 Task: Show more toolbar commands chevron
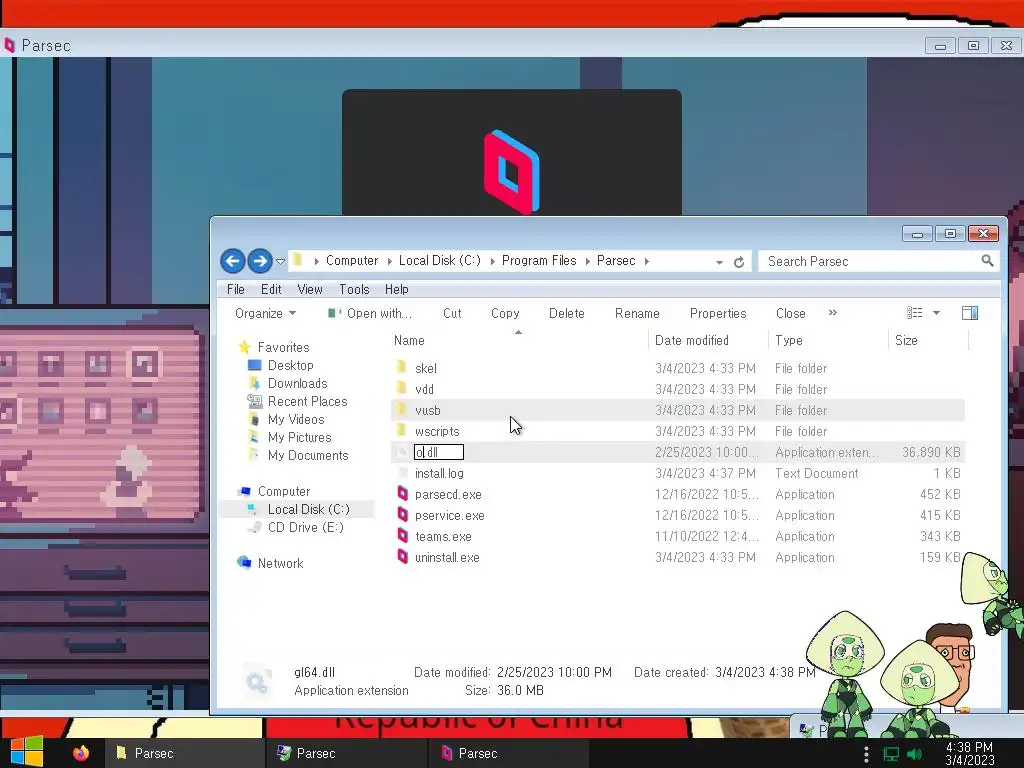(833, 313)
